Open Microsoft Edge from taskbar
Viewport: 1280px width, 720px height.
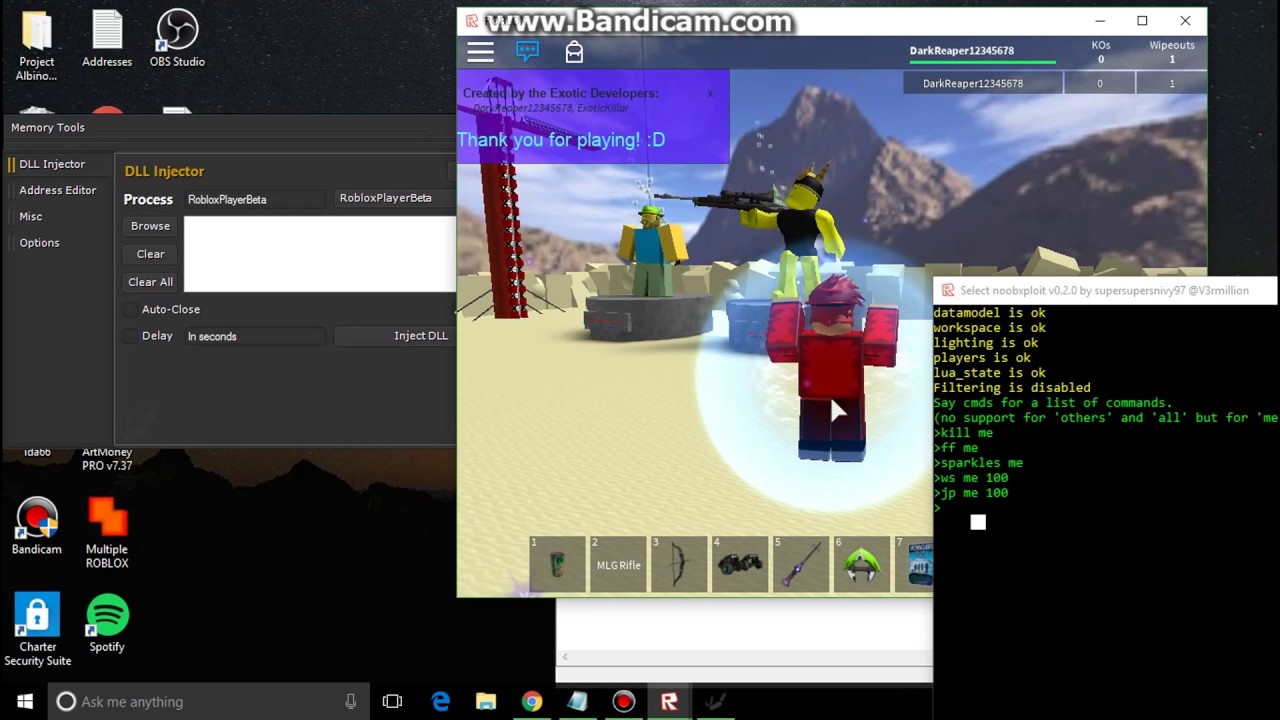click(440, 701)
